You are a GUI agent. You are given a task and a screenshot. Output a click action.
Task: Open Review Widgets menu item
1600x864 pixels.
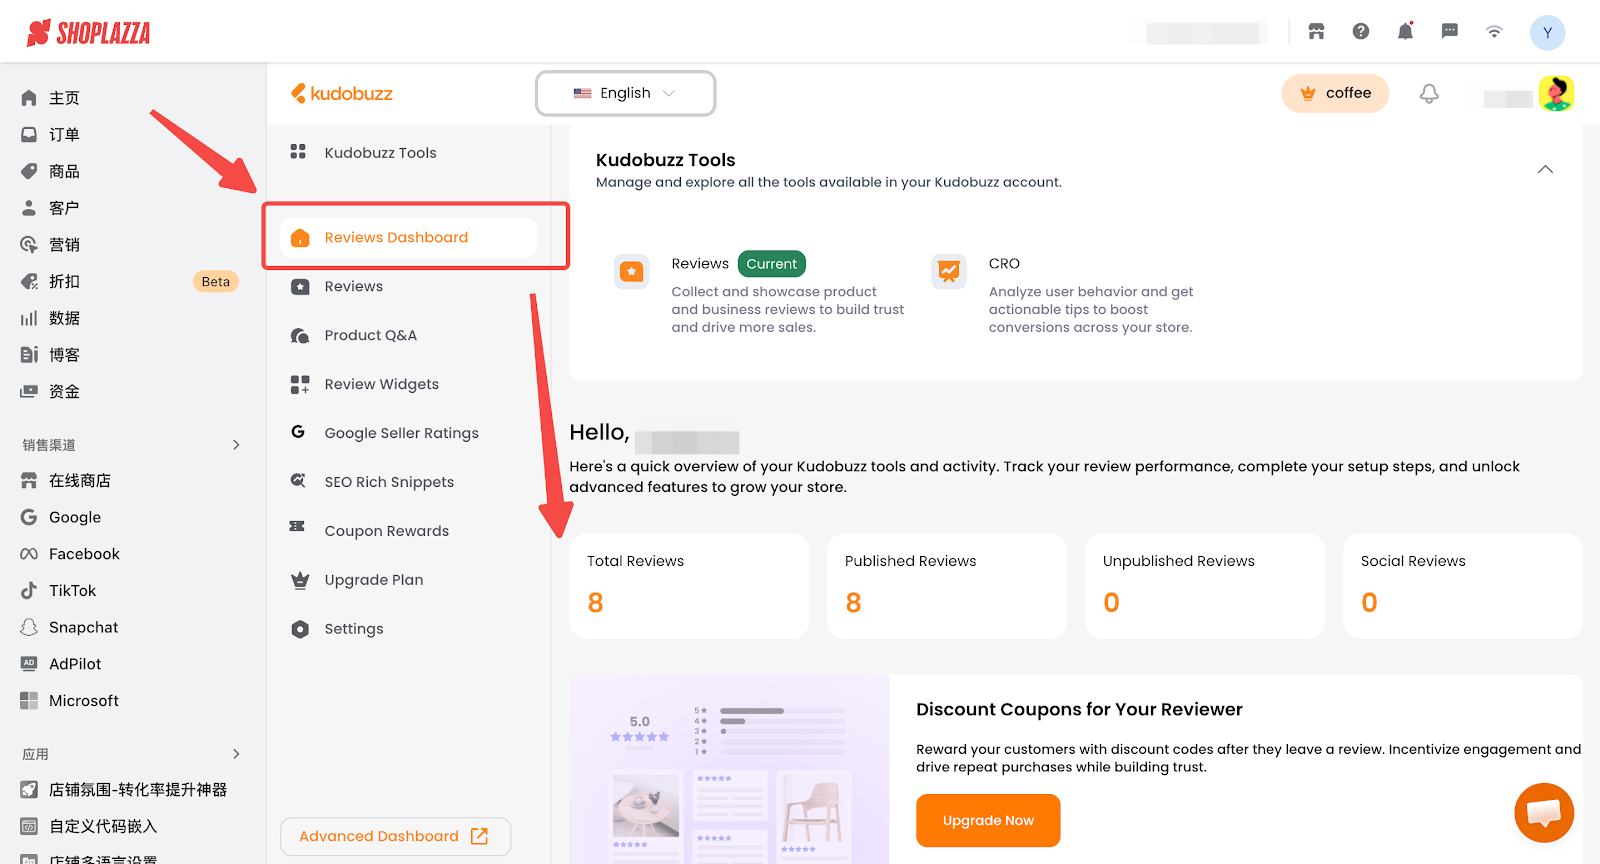[381, 384]
